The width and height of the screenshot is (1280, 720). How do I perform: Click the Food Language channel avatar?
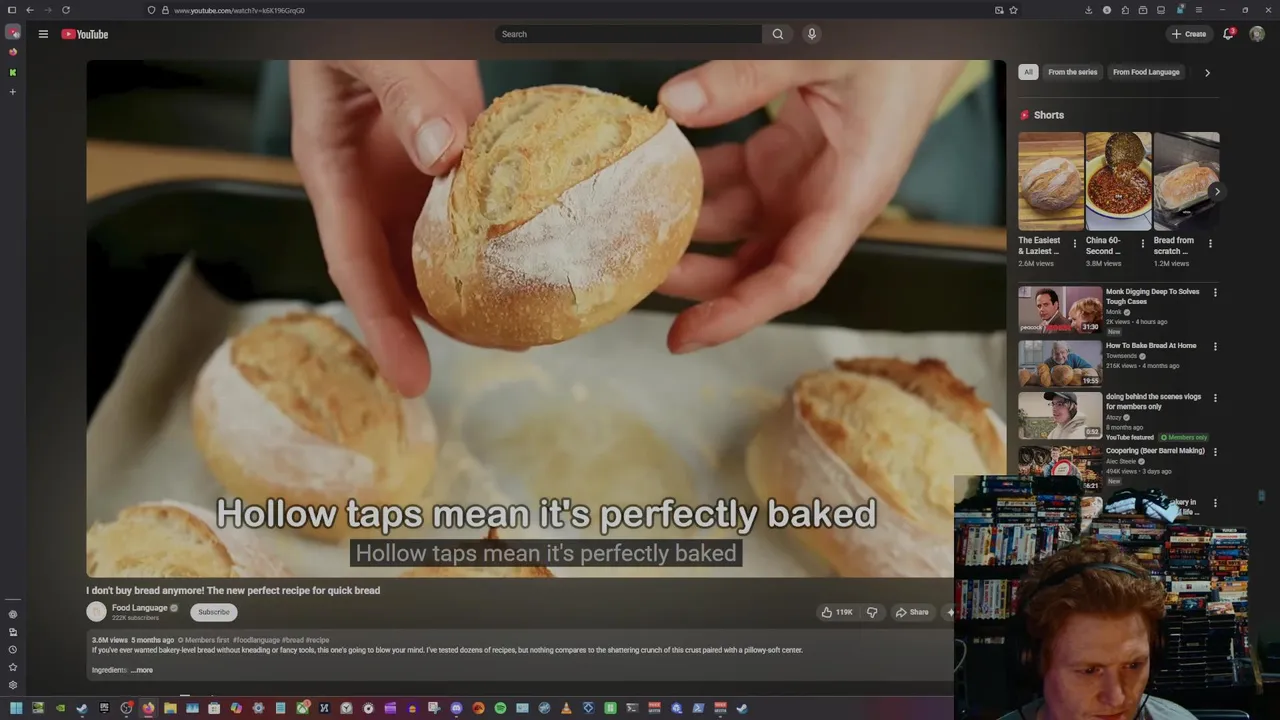pyautogui.click(x=96, y=612)
